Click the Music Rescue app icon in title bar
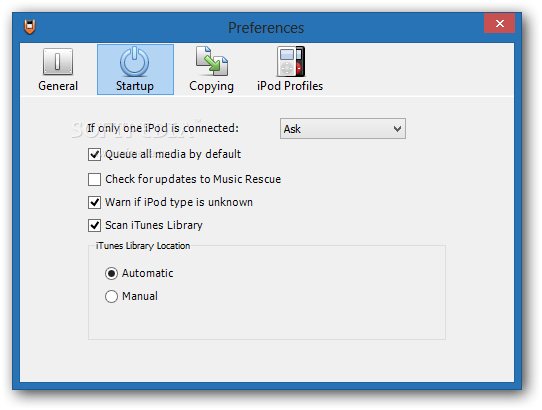Screen dimensions: 542x410 [x=30, y=27]
